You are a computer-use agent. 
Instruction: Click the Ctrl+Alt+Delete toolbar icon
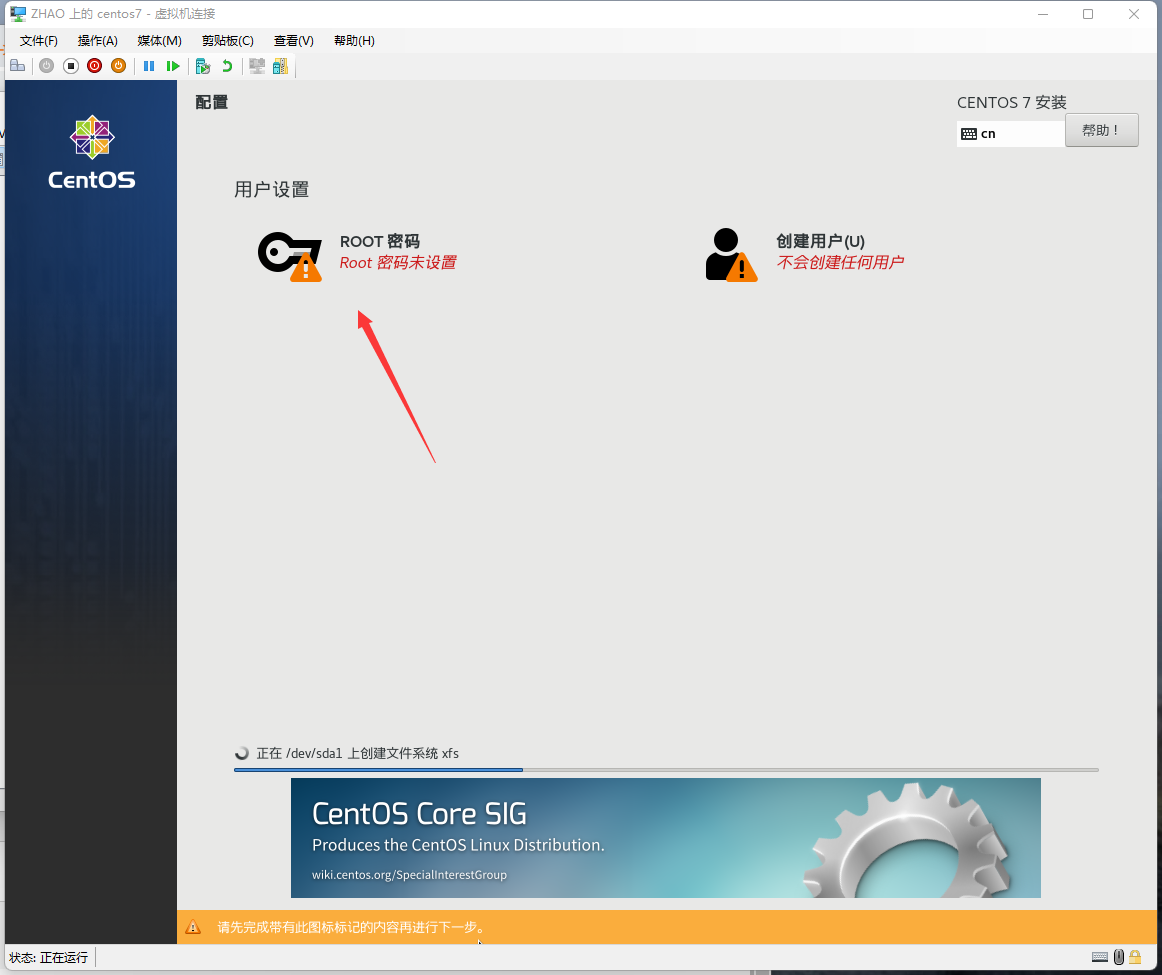pos(18,66)
